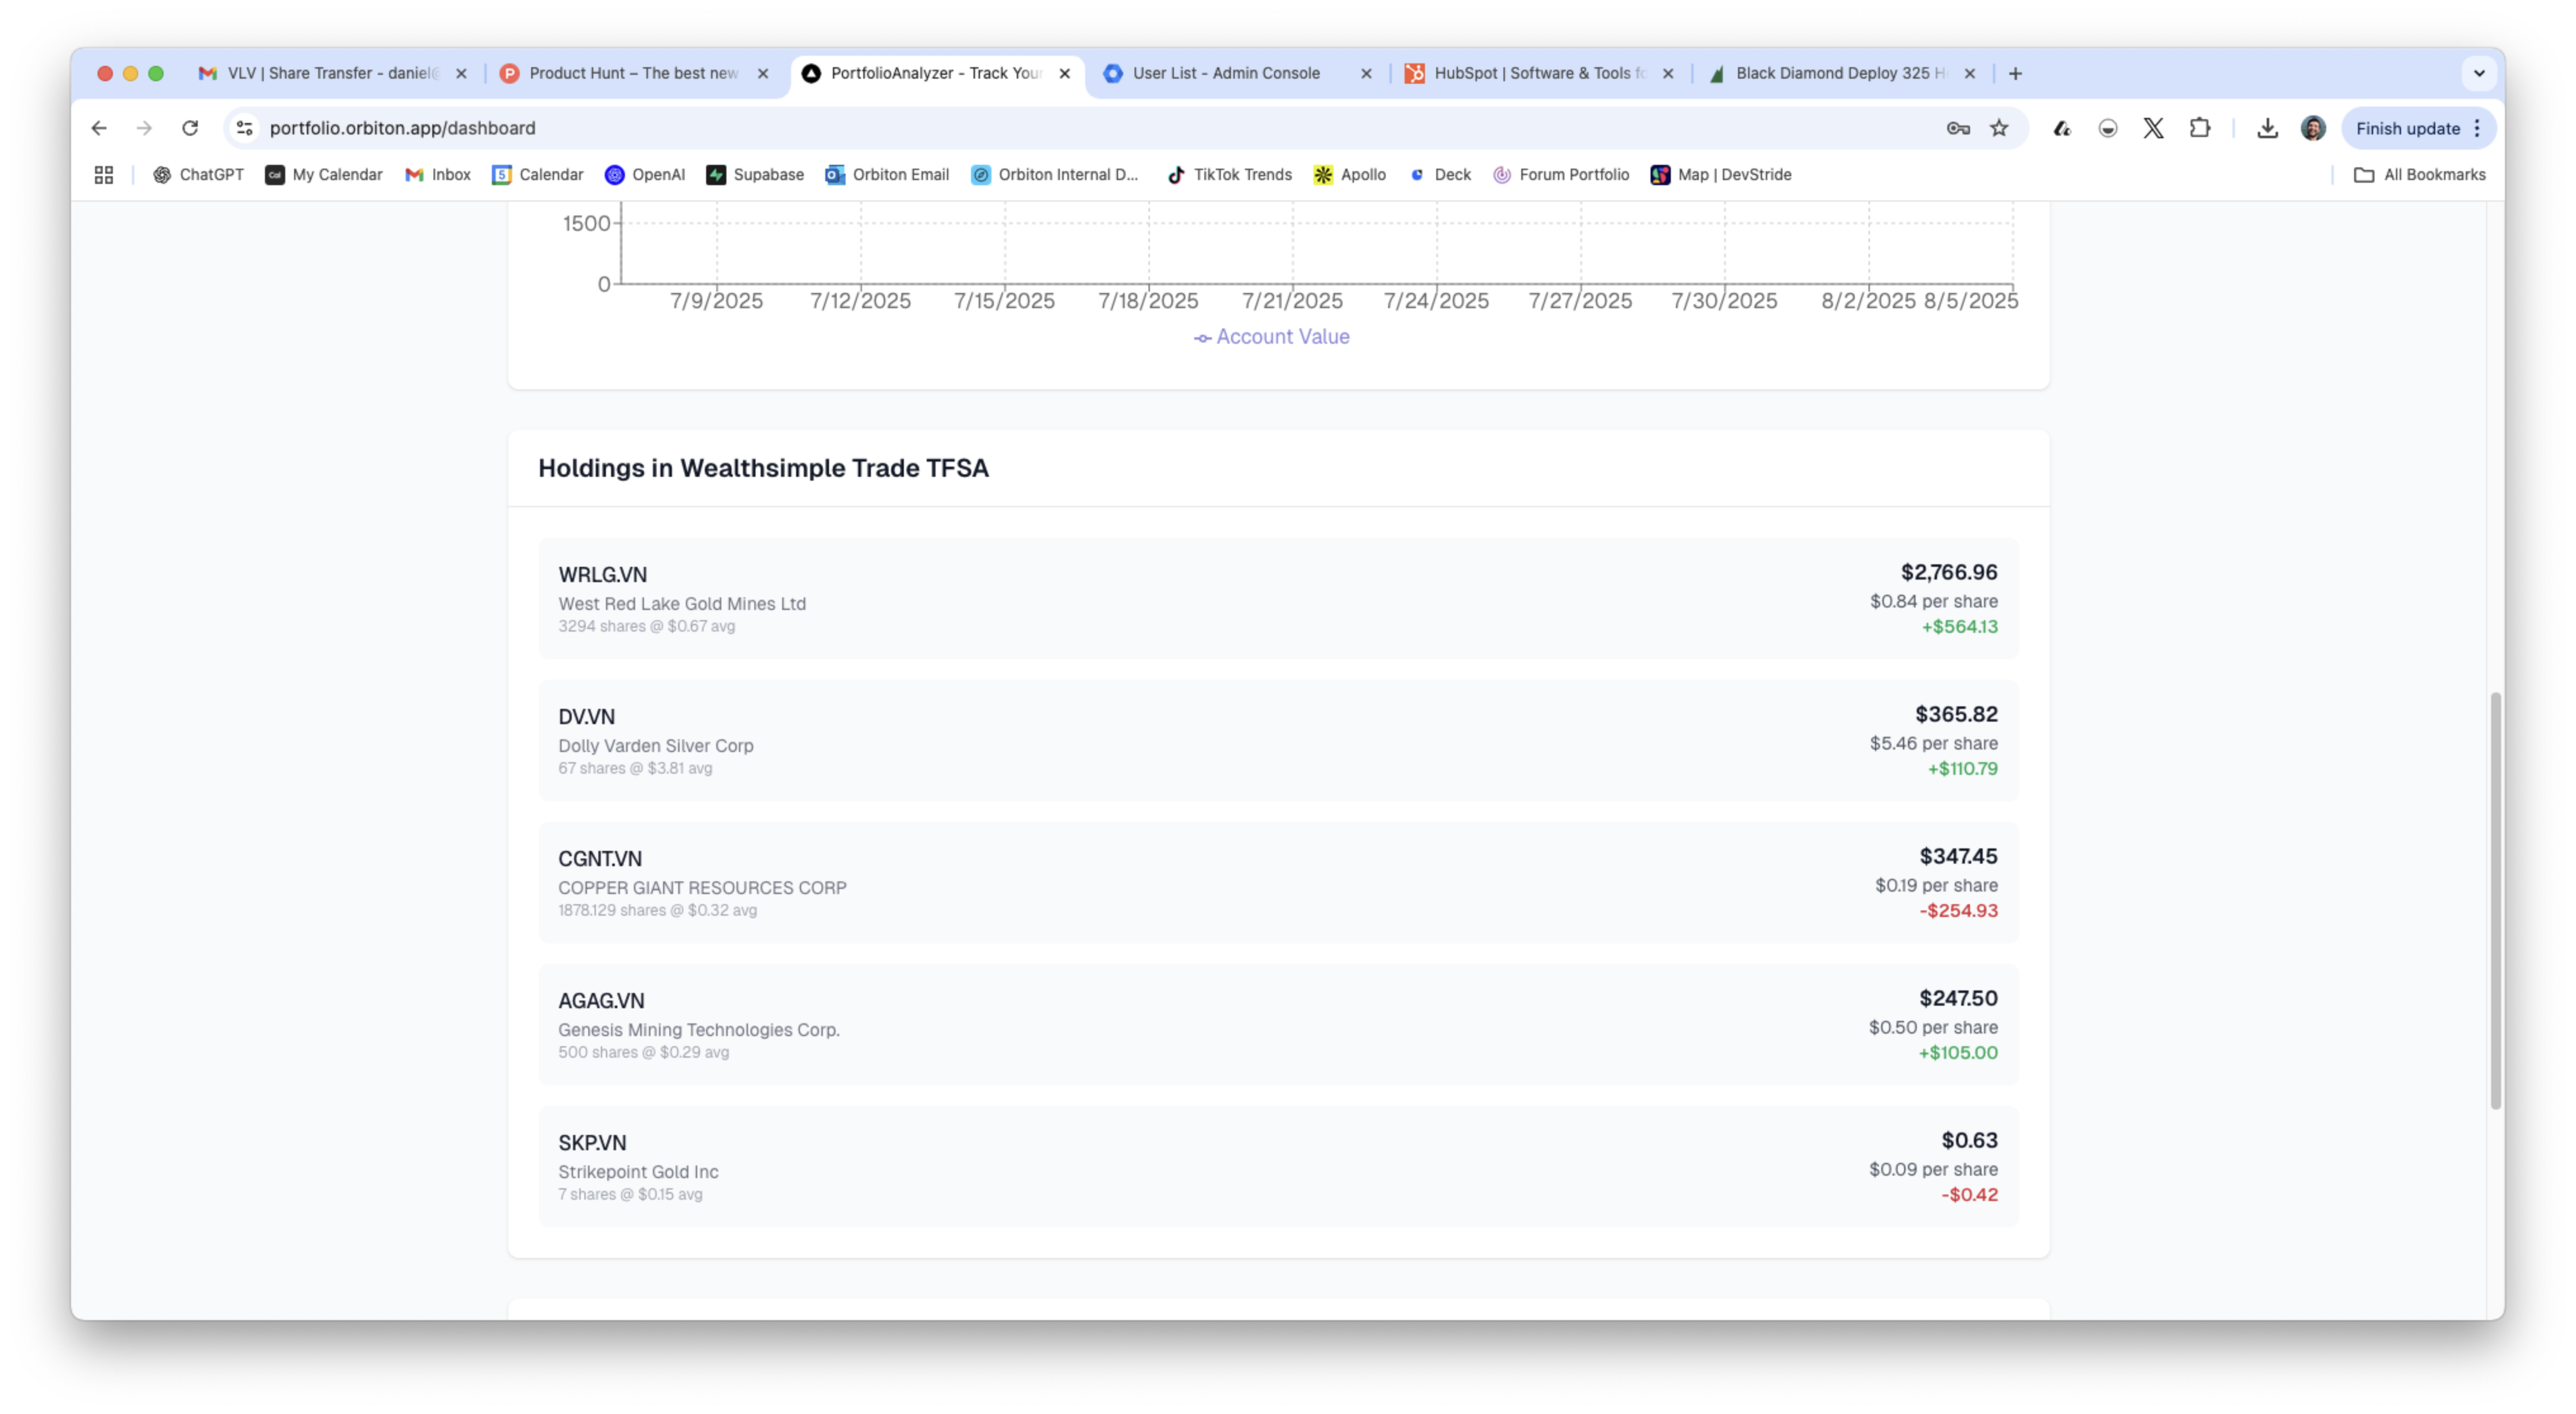Expand the tab search dropdown arrow
Screen dimensions: 2576x1414
(x=2479, y=73)
